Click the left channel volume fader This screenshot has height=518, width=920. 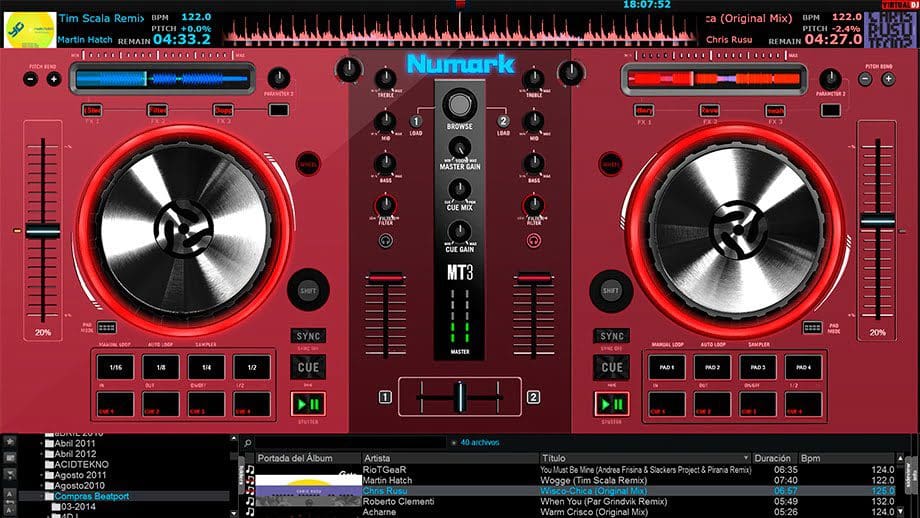click(385, 278)
